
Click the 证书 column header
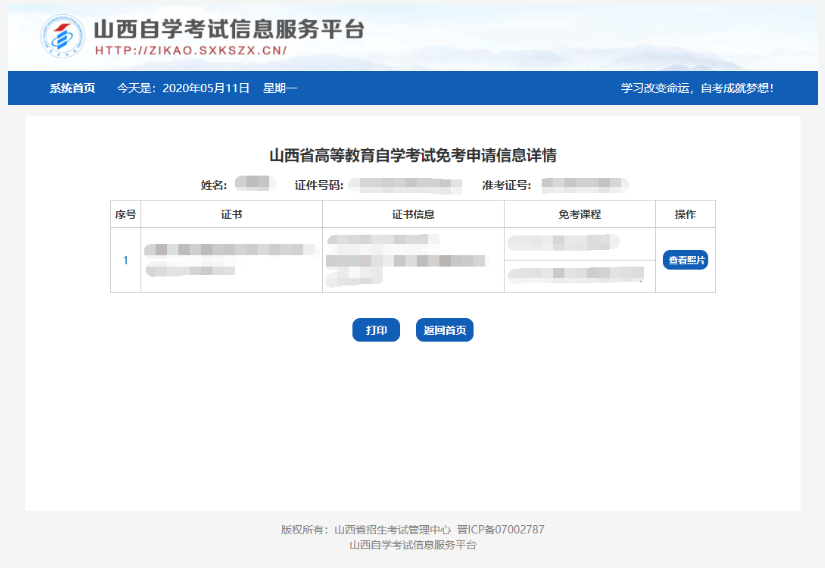coord(232,215)
